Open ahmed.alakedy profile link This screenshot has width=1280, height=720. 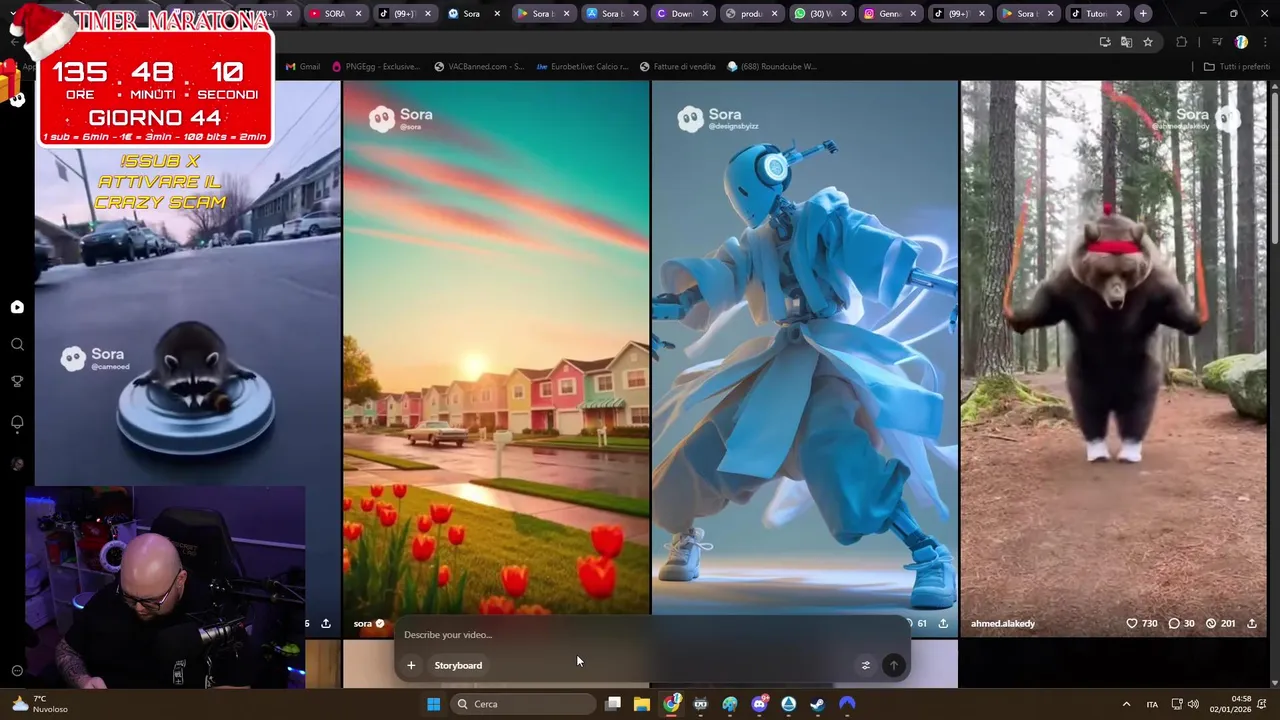click(1003, 623)
